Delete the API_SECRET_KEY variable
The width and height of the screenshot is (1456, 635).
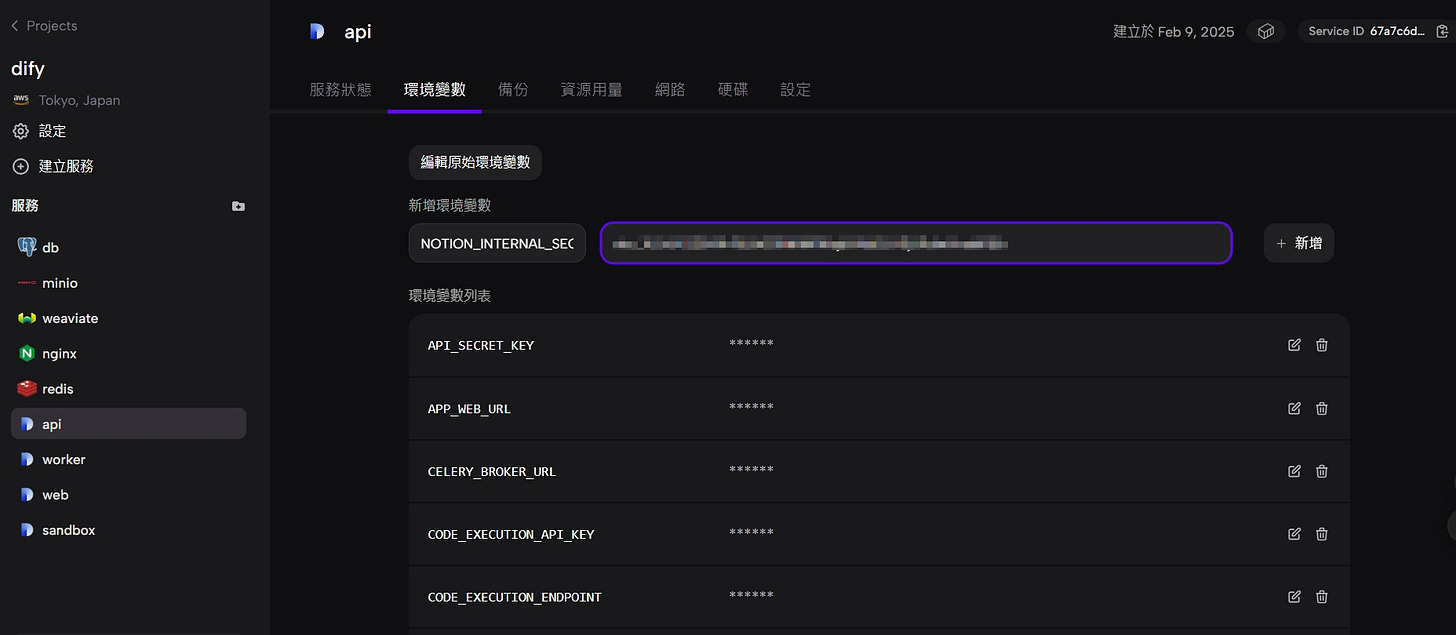point(1322,345)
